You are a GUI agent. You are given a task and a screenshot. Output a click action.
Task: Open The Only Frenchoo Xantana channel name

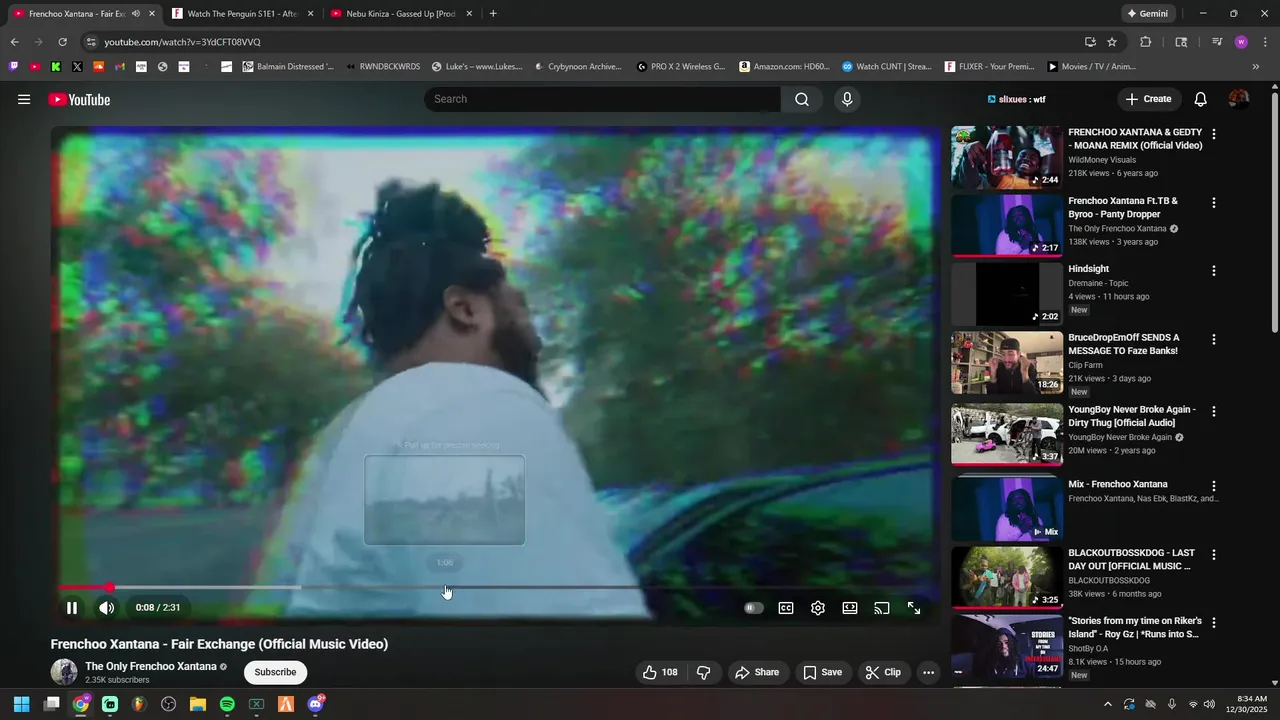pyautogui.click(x=151, y=666)
